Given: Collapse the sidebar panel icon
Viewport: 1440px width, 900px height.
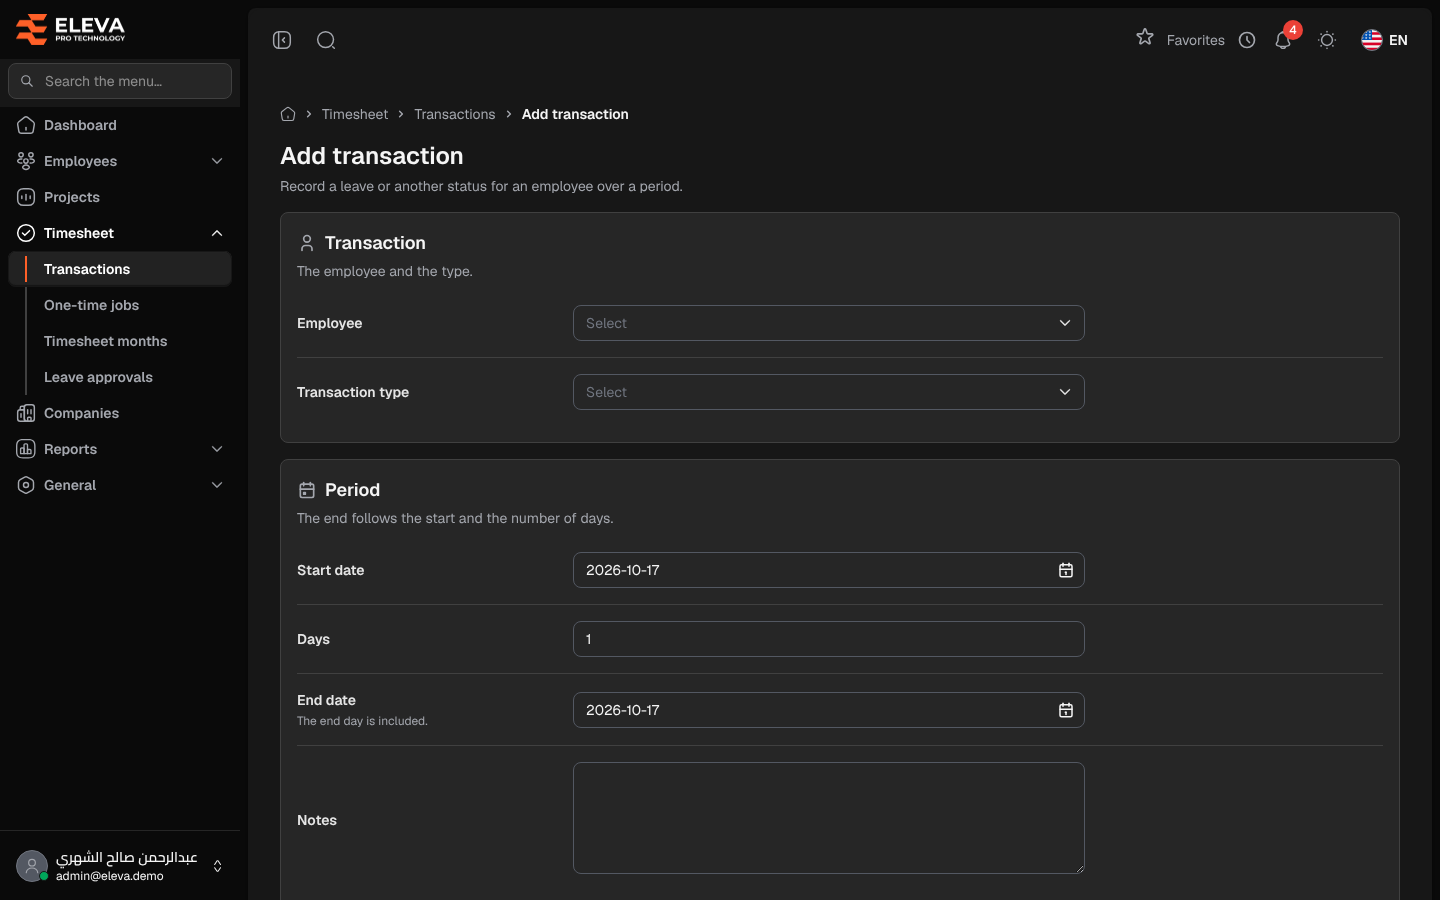Looking at the screenshot, I should [x=282, y=40].
